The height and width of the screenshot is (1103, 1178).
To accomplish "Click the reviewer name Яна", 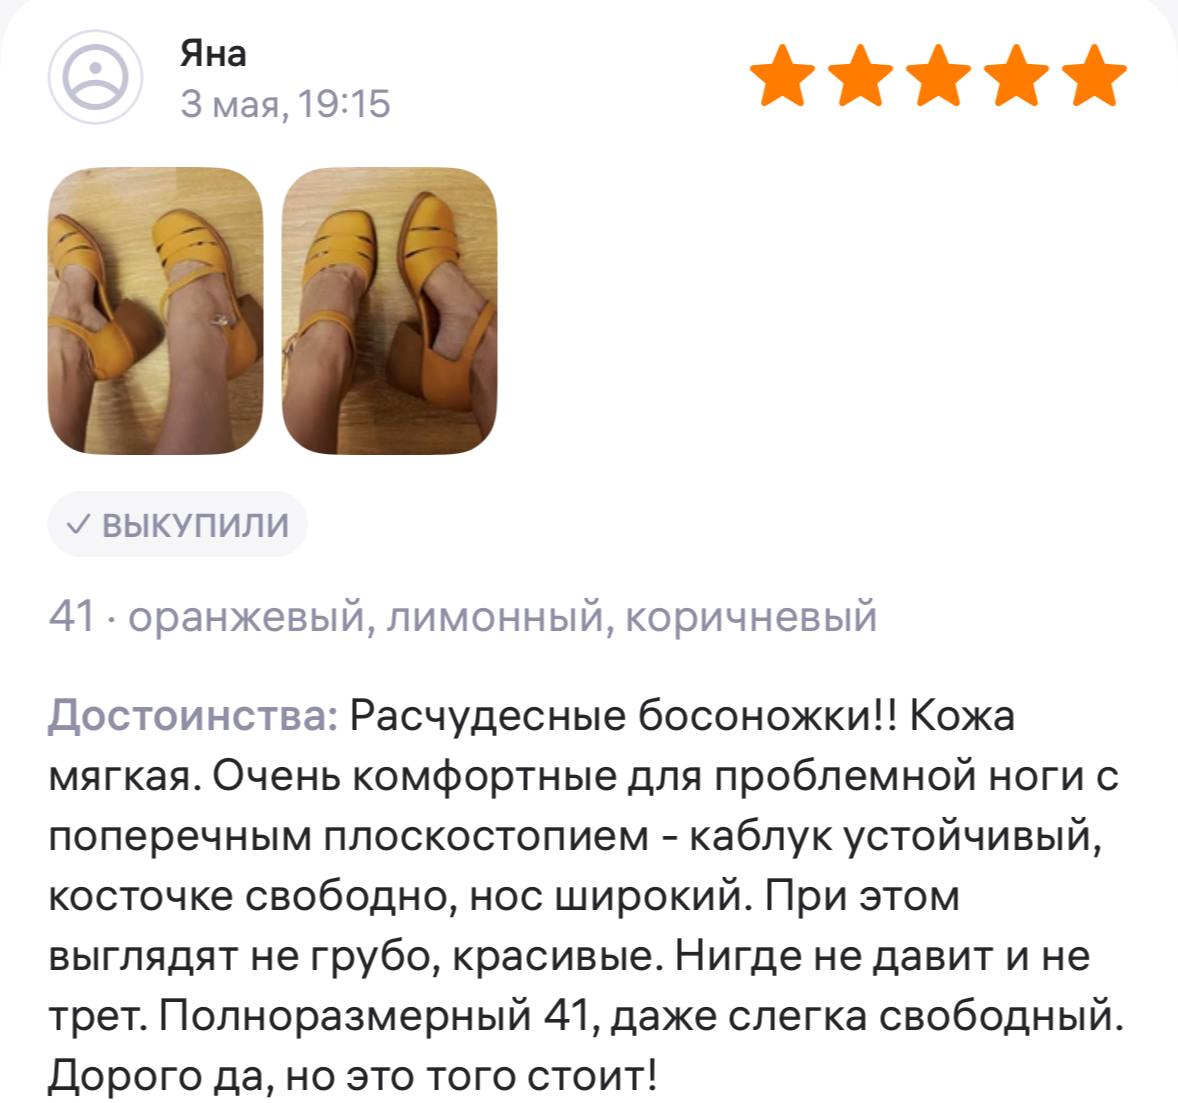I will point(213,54).
